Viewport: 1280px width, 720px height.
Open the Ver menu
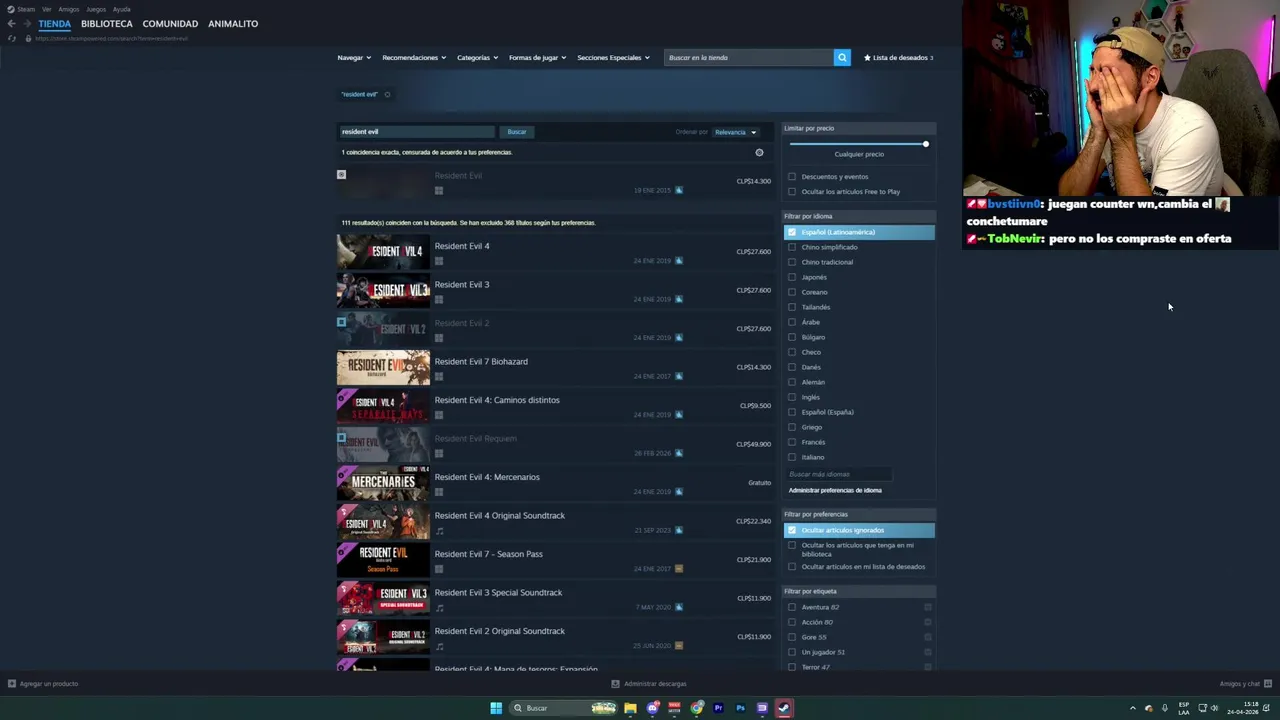click(x=46, y=9)
